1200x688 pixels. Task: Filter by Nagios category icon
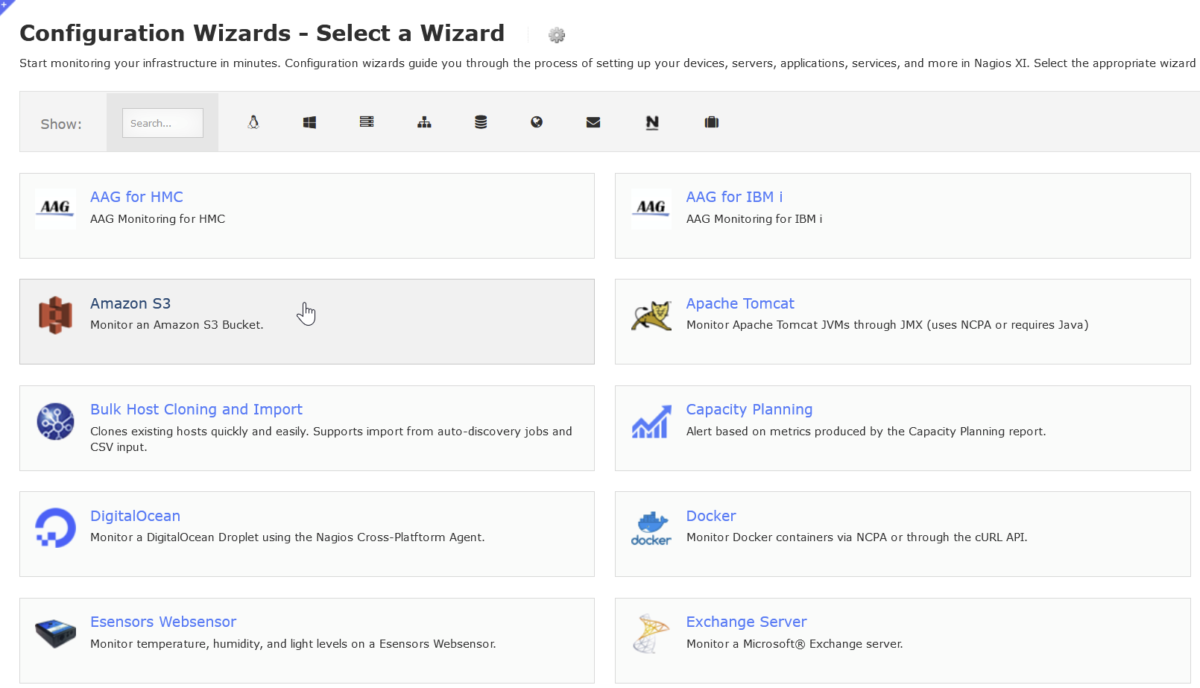(652, 122)
